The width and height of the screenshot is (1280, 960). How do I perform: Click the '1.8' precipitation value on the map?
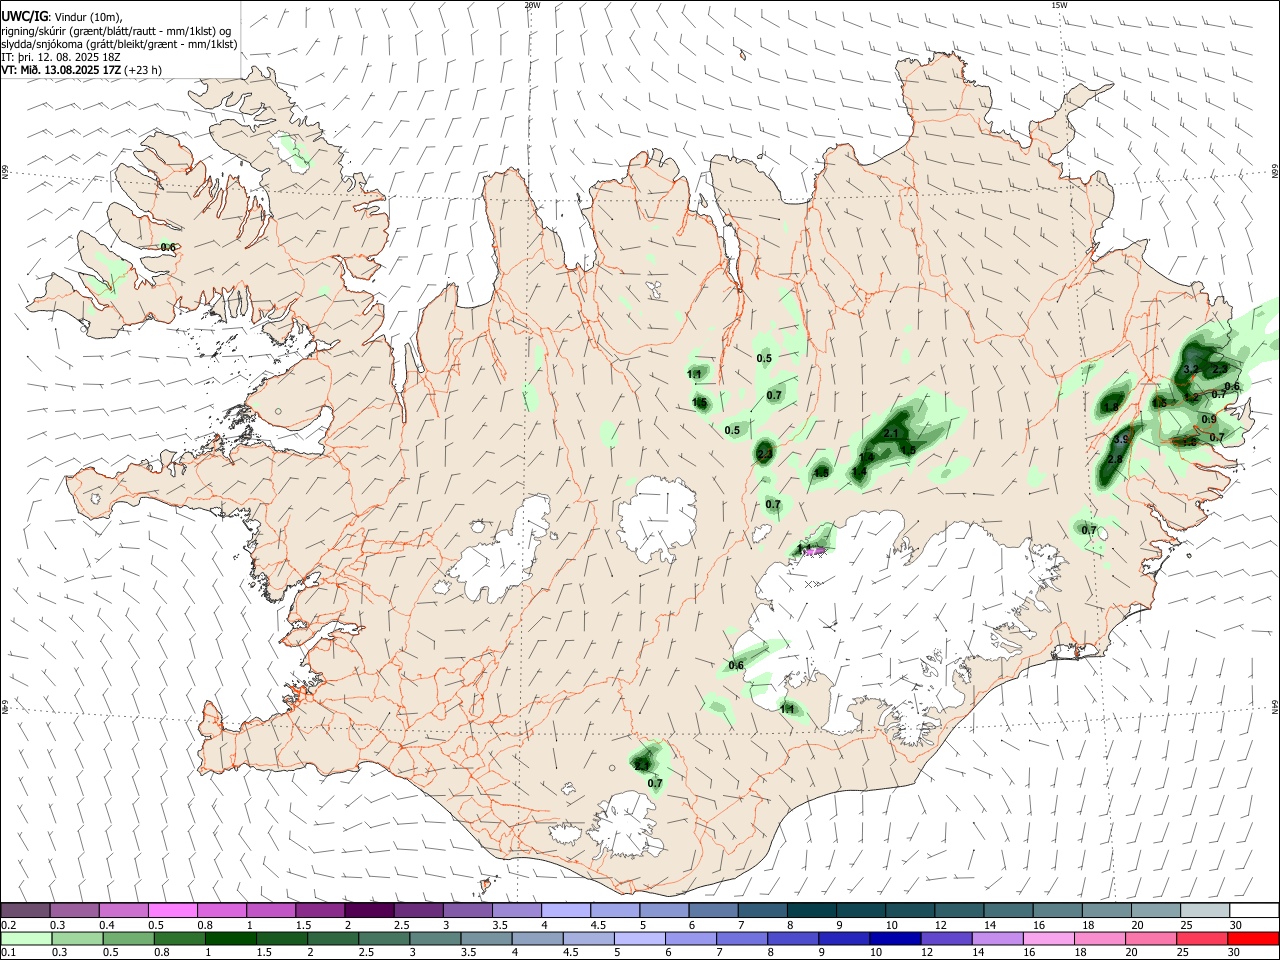(1111, 406)
